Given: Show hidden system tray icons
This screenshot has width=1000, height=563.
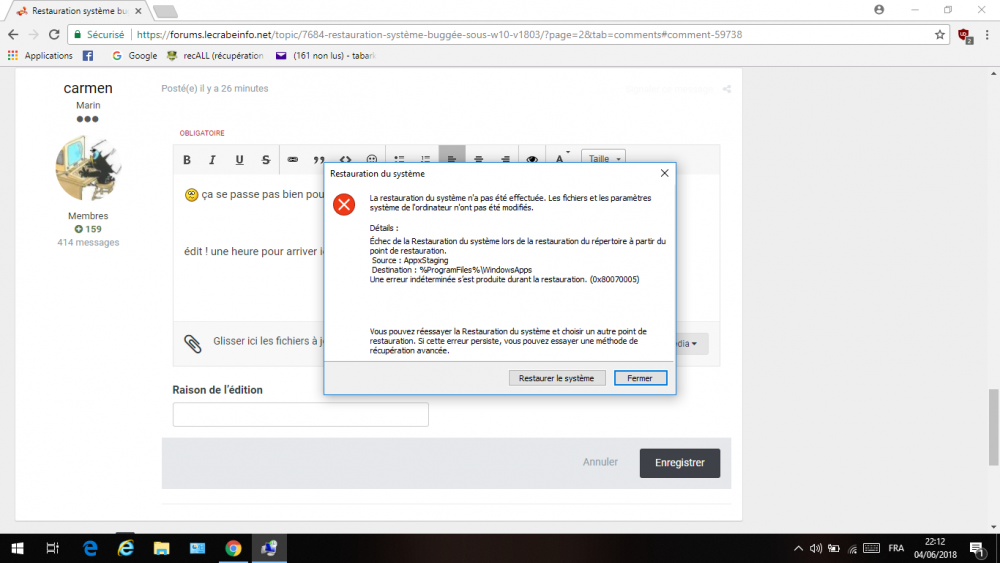Looking at the screenshot, I should (798, 548).
